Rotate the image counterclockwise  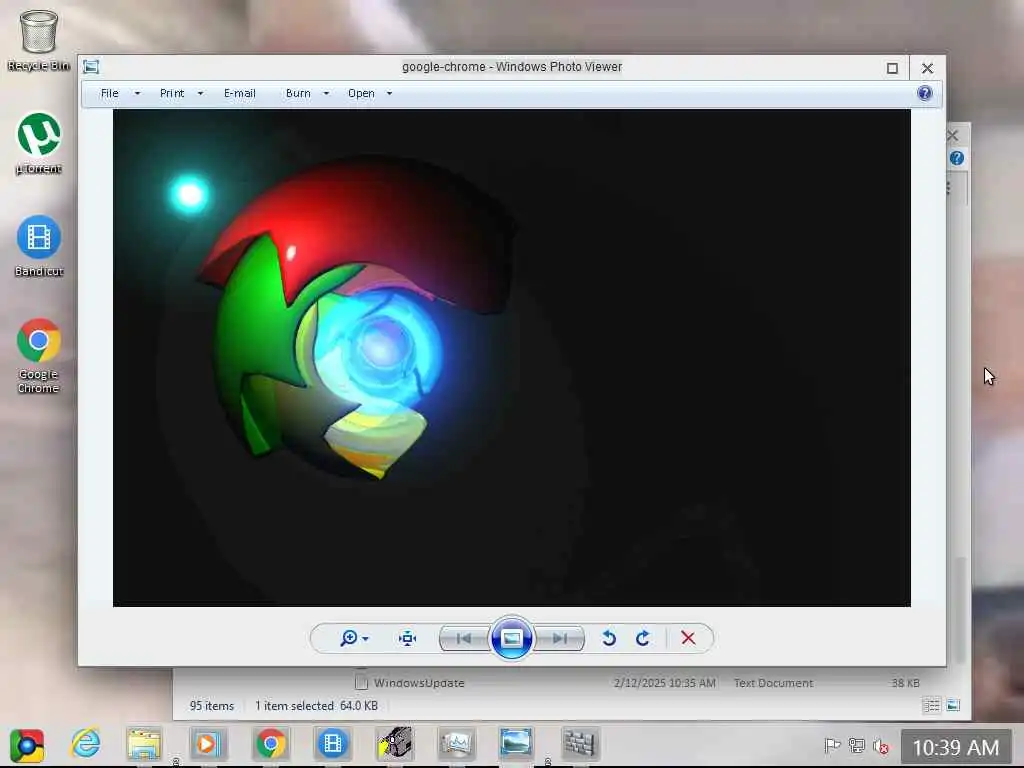pyautogui.click(x=609, y=638)
